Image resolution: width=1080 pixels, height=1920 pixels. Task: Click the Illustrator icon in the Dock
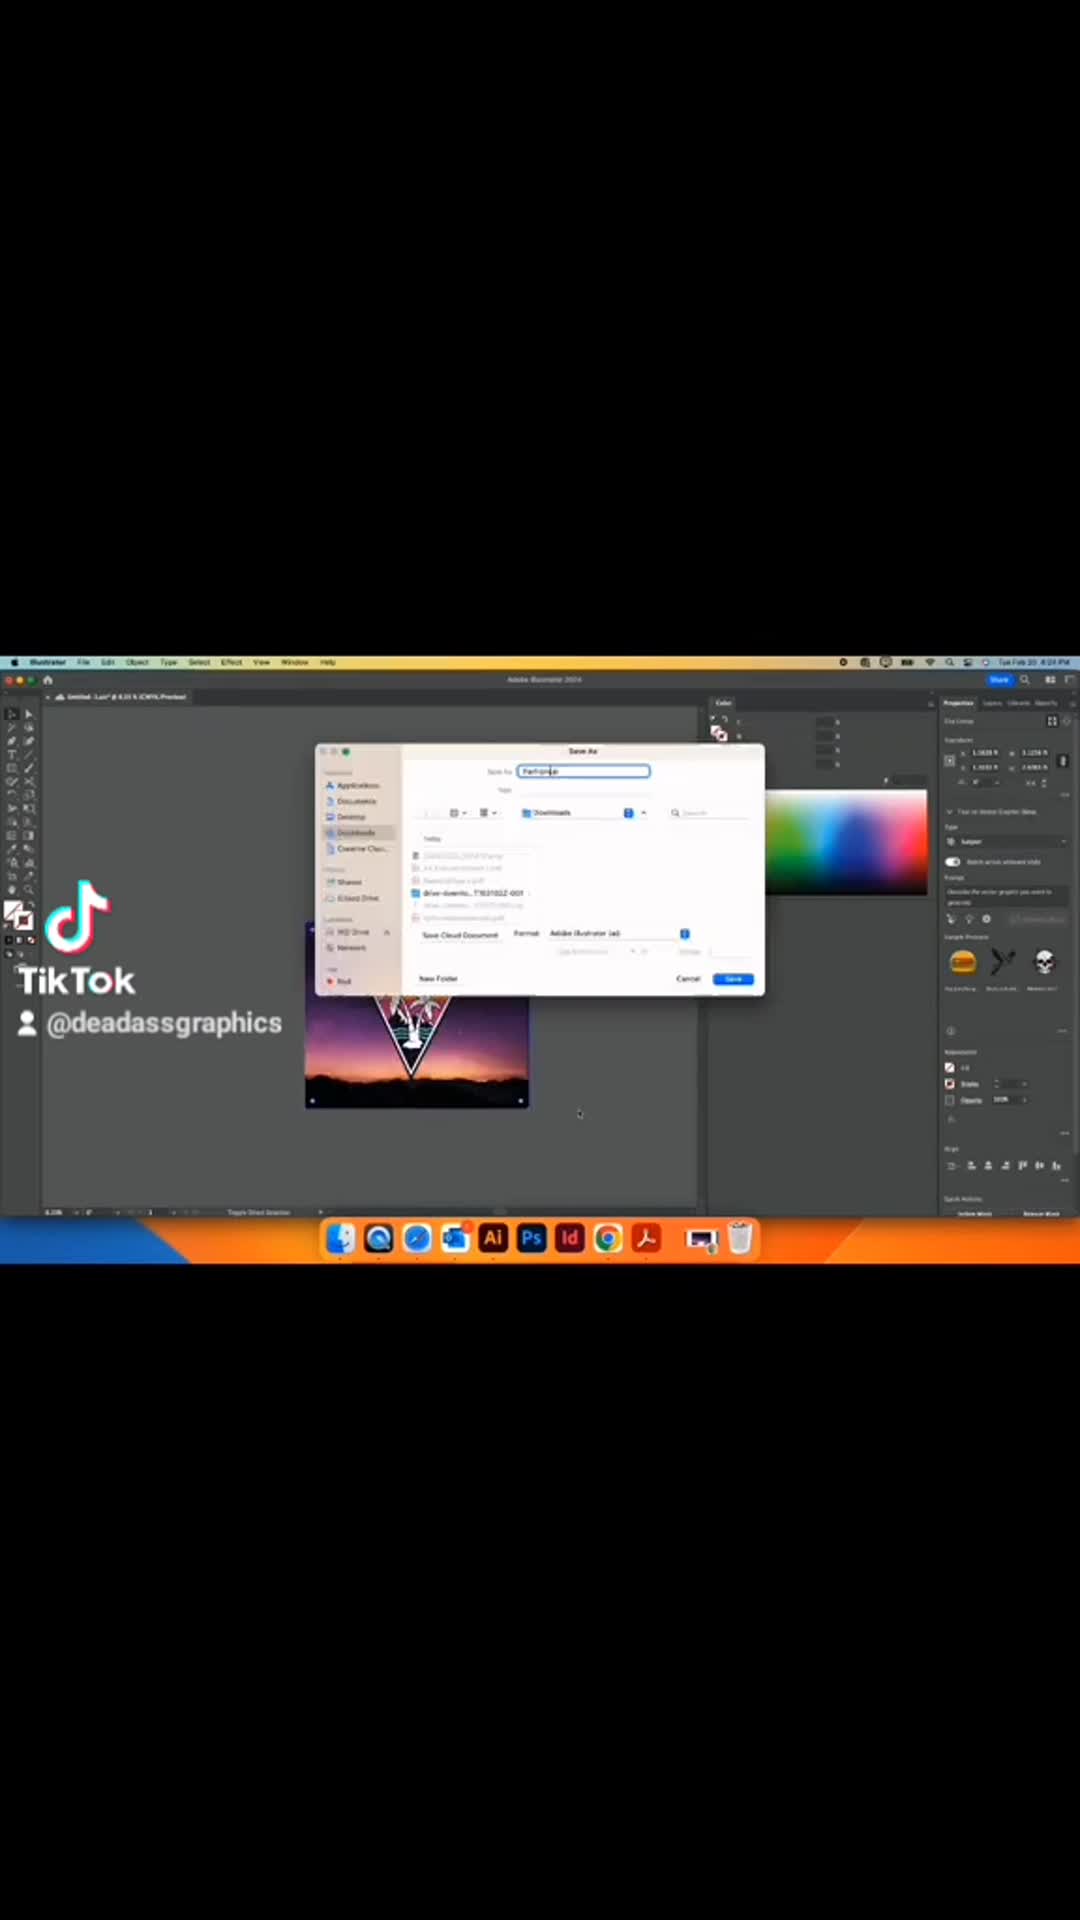tap(493, 1238)
